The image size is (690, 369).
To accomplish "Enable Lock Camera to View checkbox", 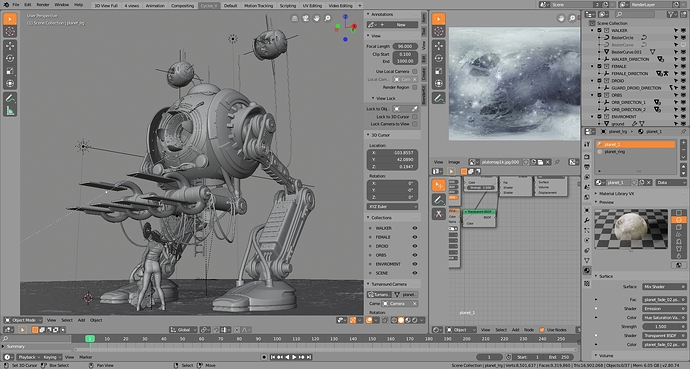I will tap(414, 124).
